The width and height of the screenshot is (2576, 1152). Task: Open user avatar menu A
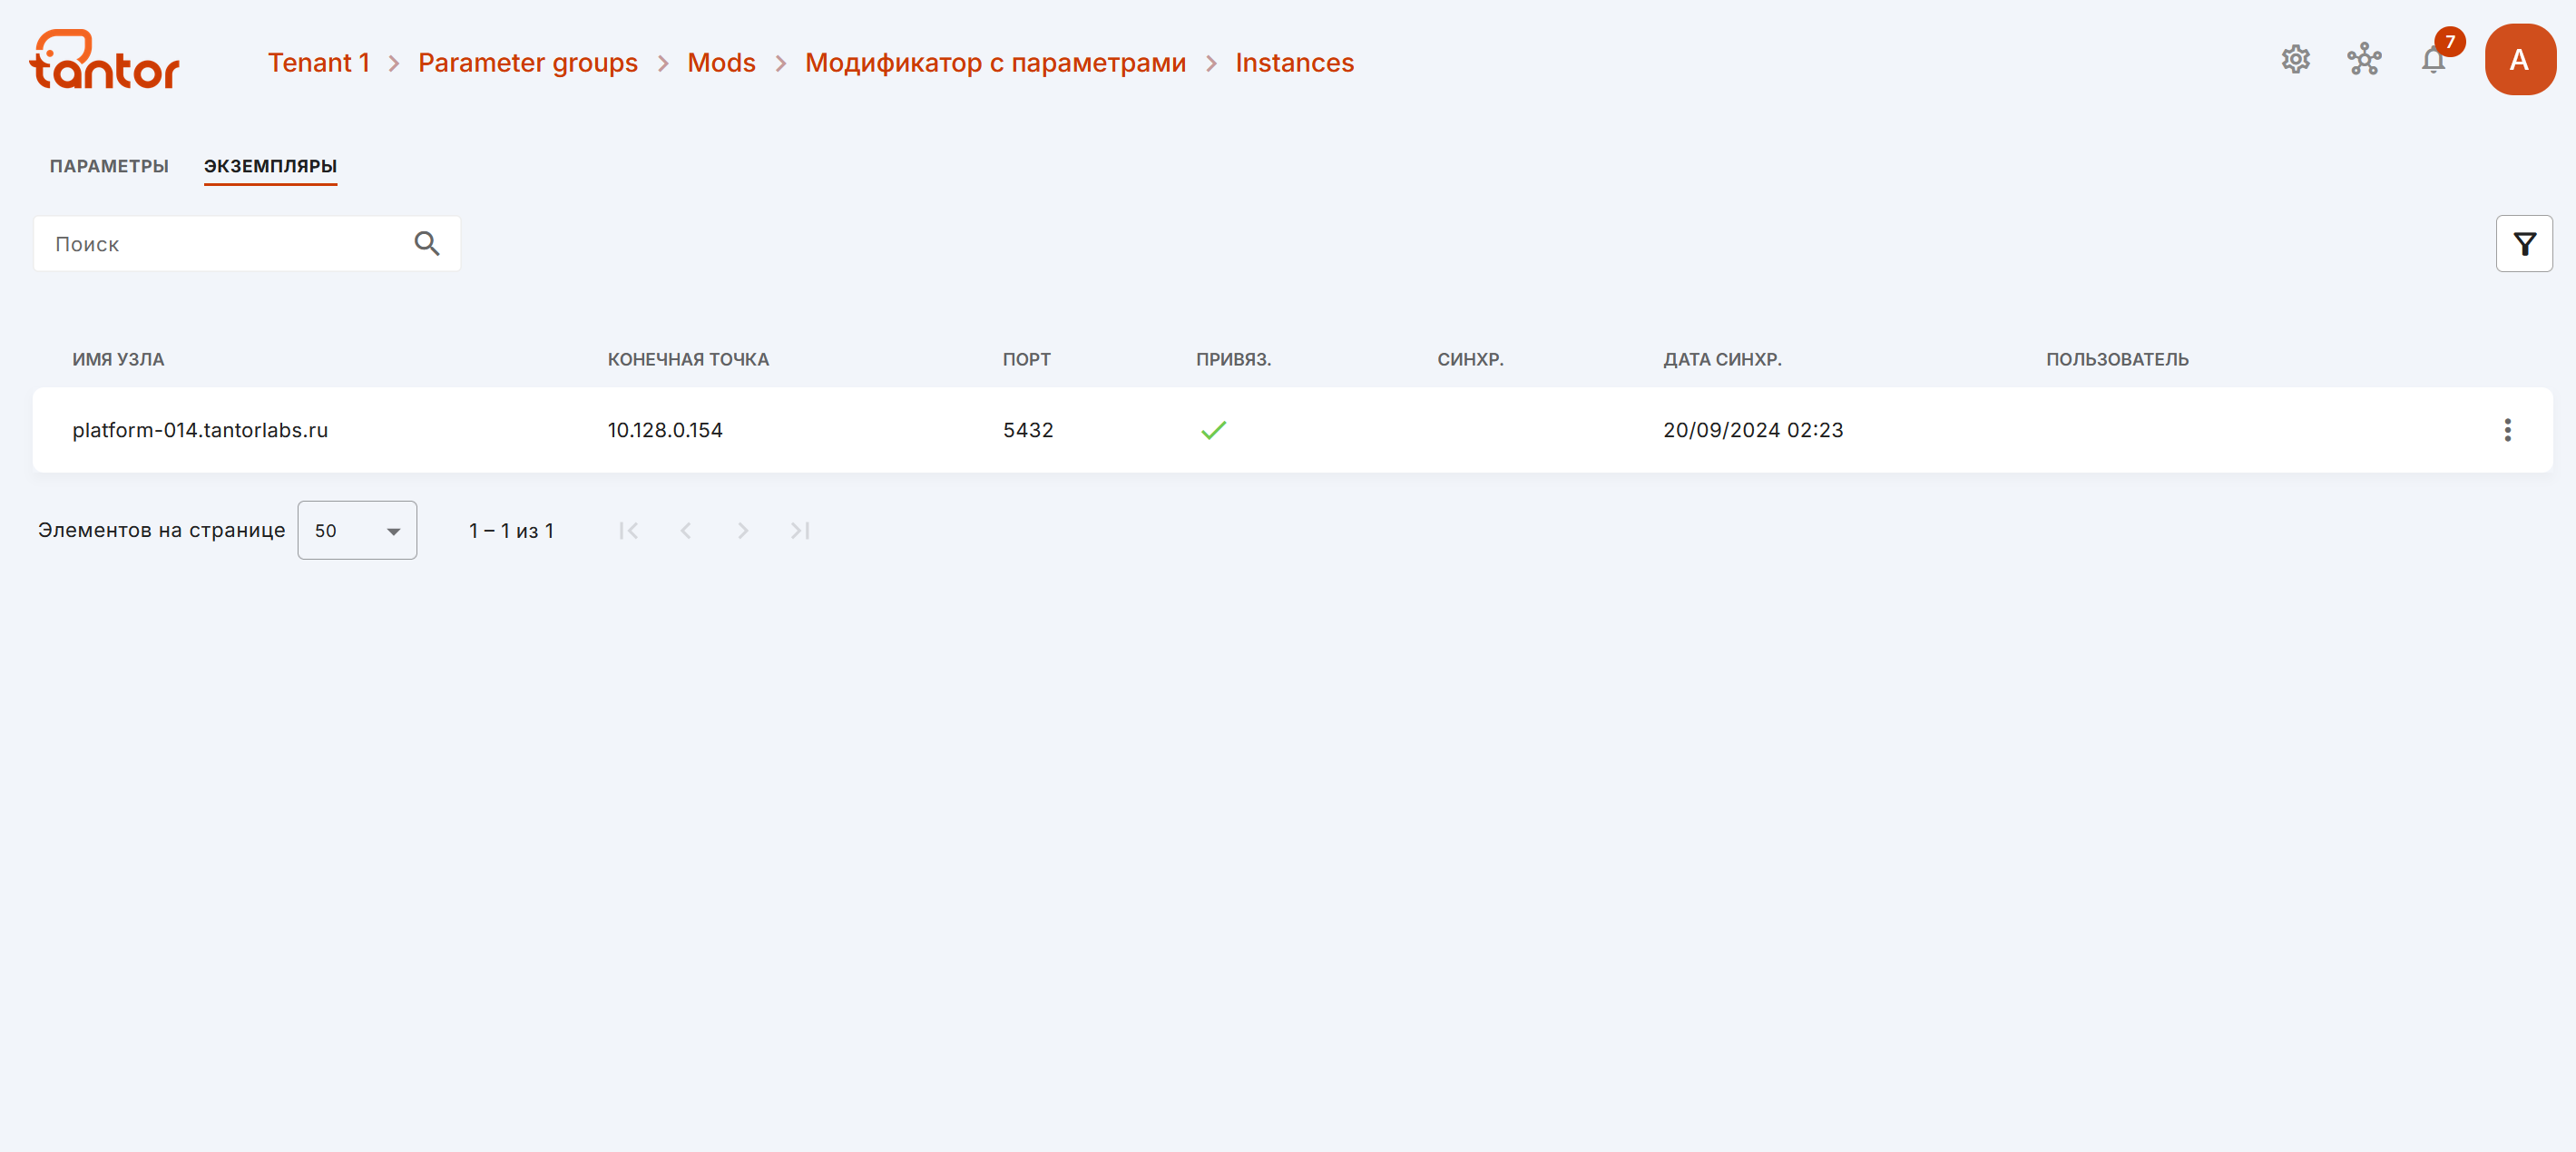click(x=2520, y=60)
